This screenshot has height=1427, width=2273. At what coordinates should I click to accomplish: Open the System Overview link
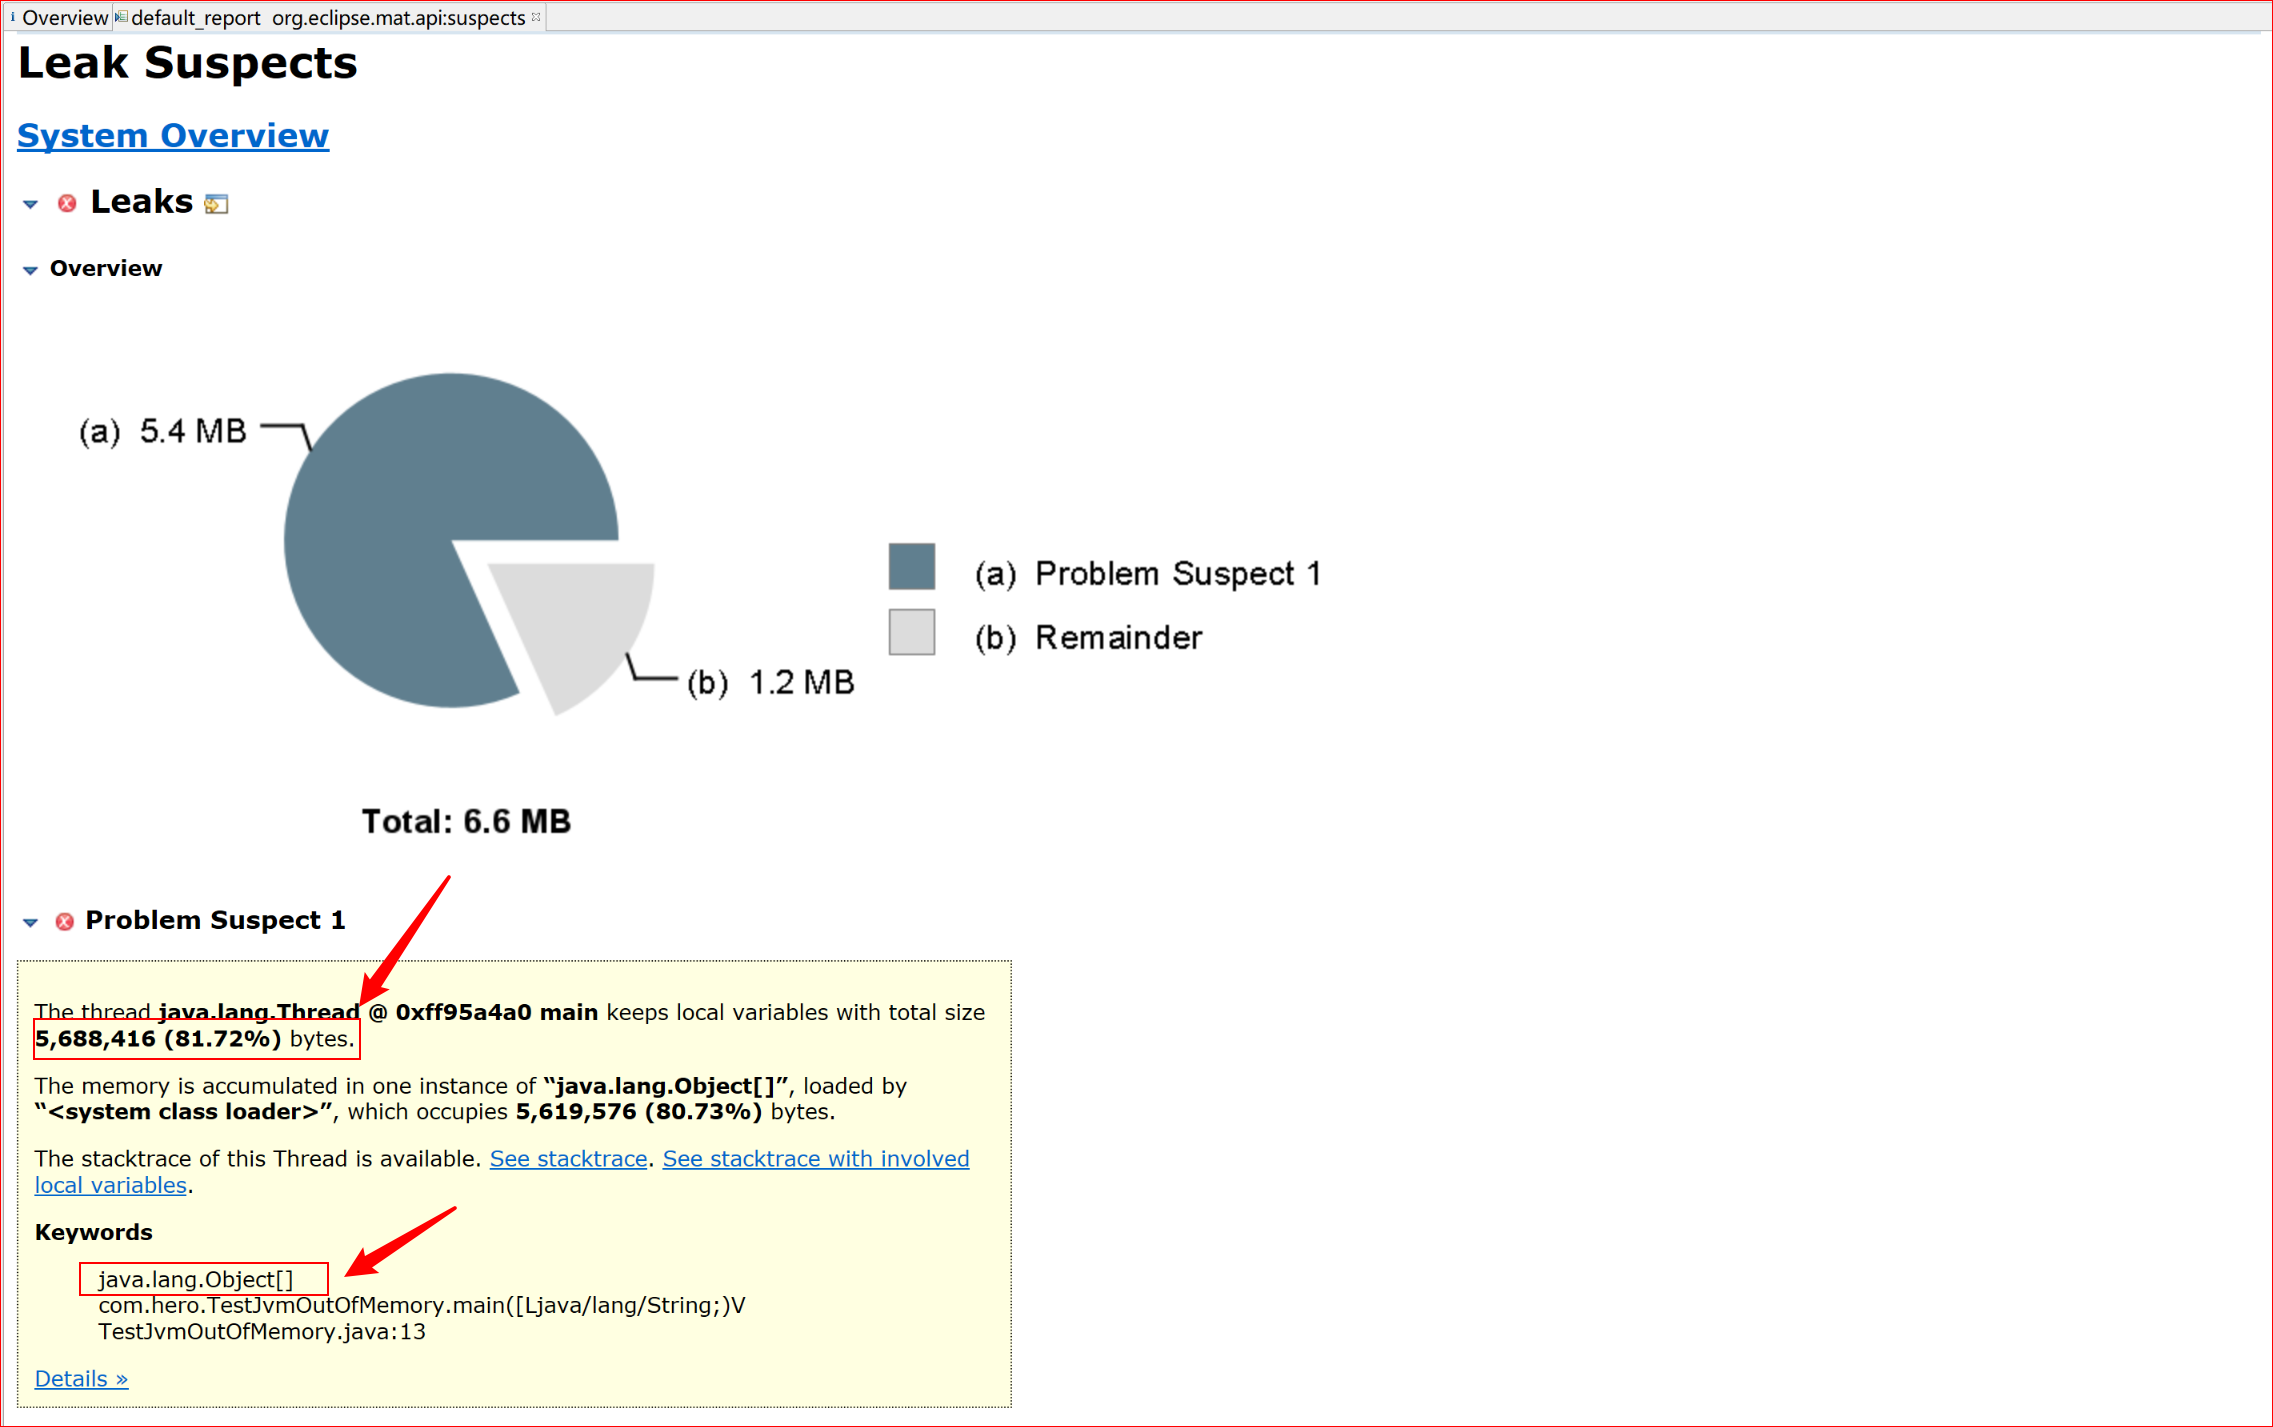point(173,135)
